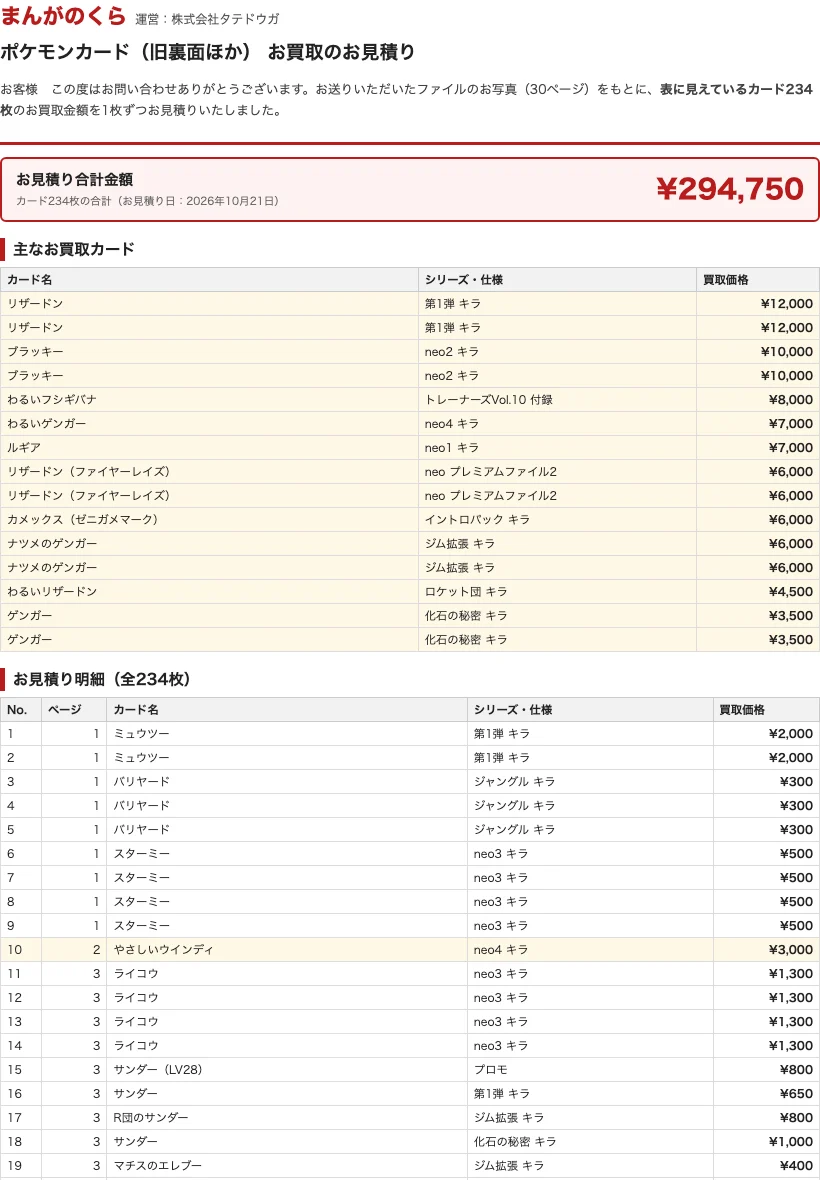Click the ページ column header
Screen dimensions: 820x1180
coord(65,710)
